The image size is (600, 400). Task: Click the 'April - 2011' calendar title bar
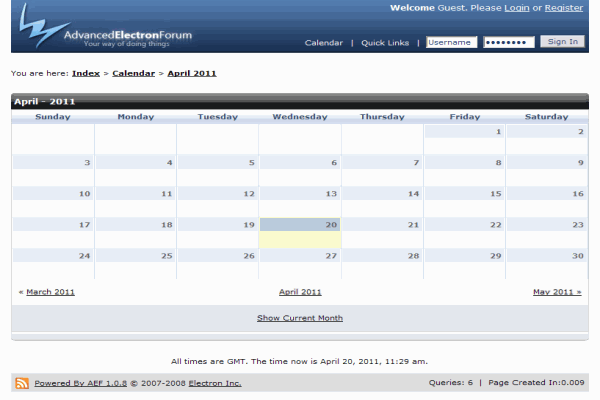[300, 101]
